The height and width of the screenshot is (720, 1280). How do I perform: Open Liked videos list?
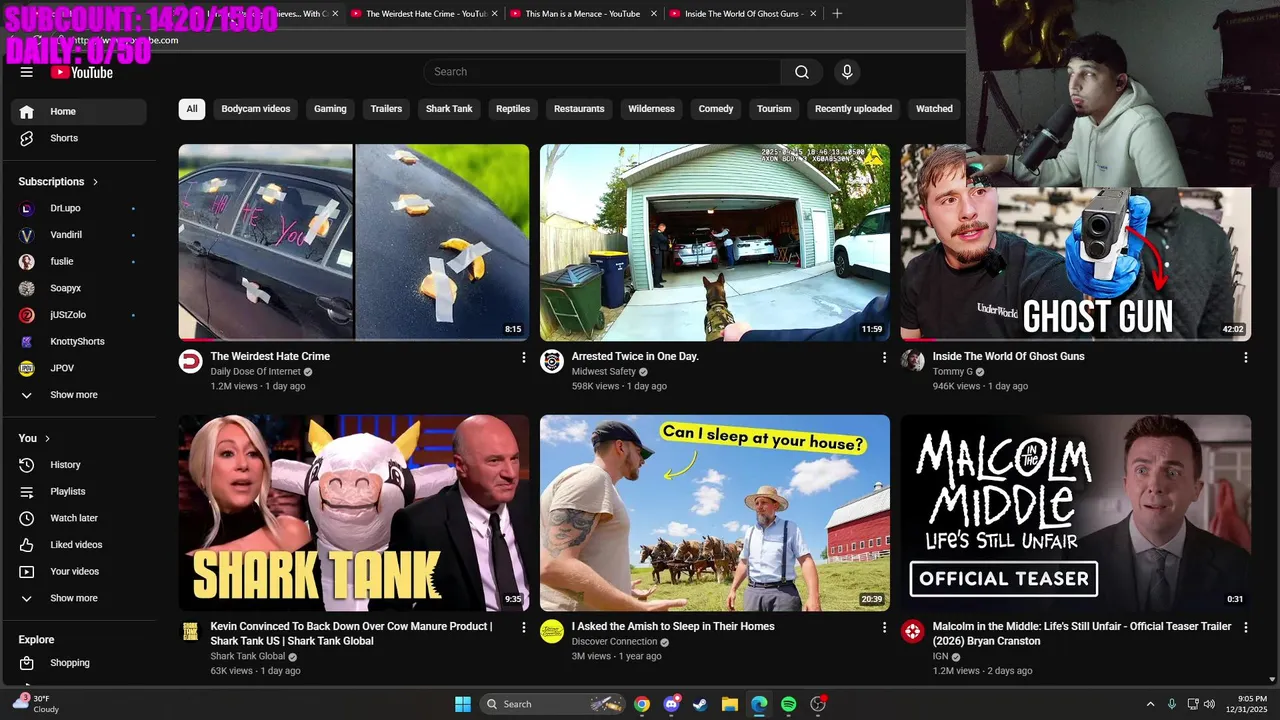(79, 545)
